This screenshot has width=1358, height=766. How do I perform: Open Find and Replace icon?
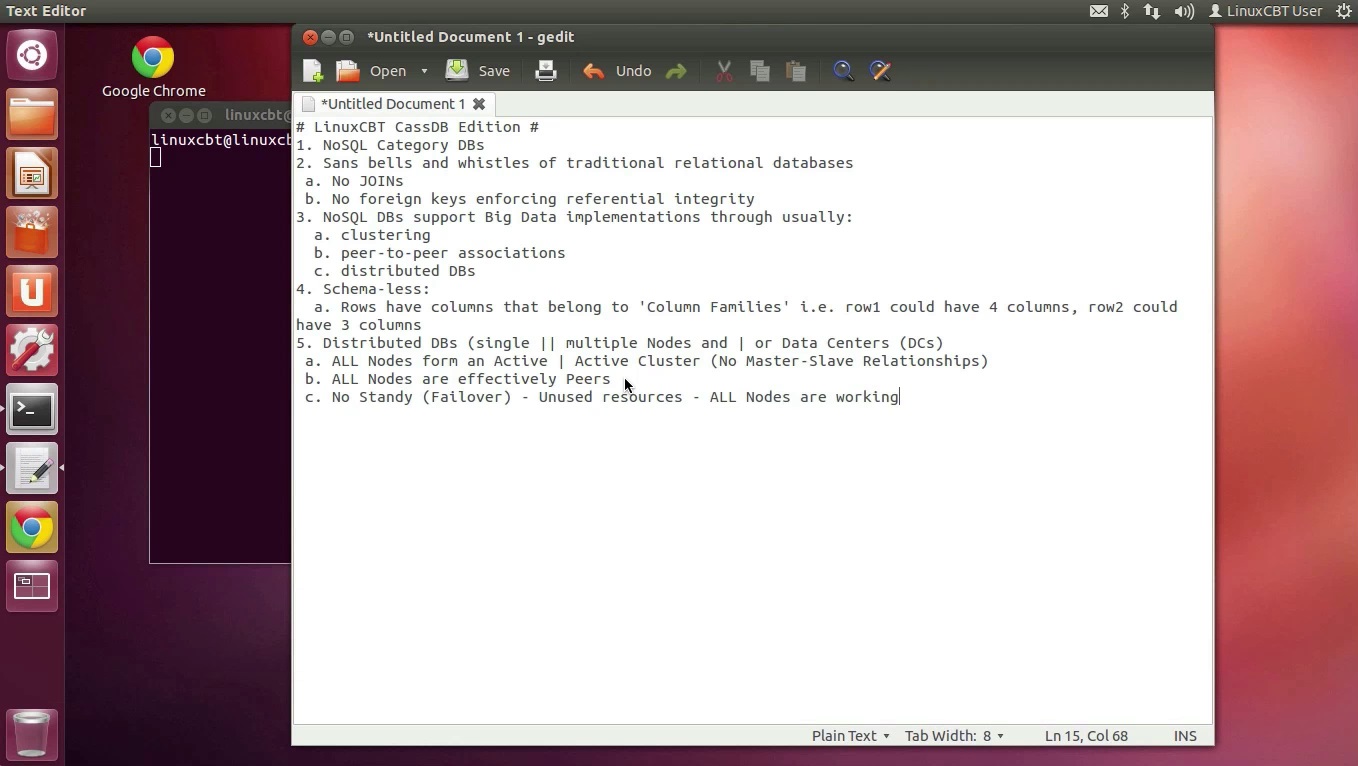(x=880, y=71)
